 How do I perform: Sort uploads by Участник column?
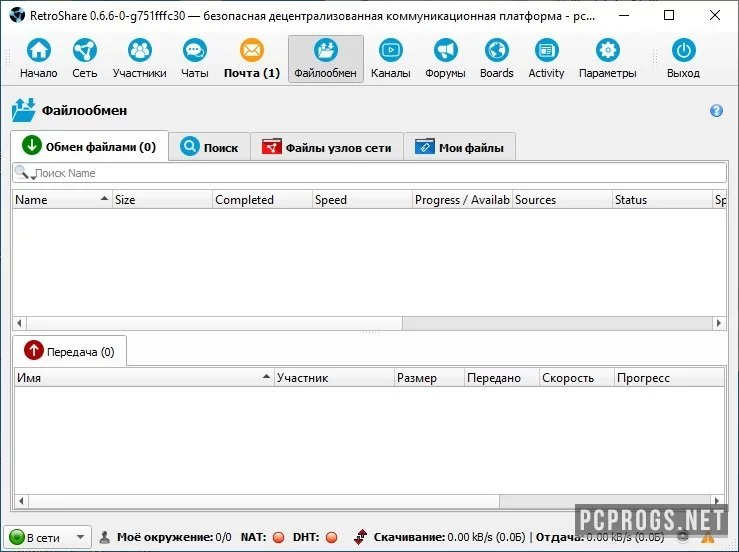tap(334, 378)
